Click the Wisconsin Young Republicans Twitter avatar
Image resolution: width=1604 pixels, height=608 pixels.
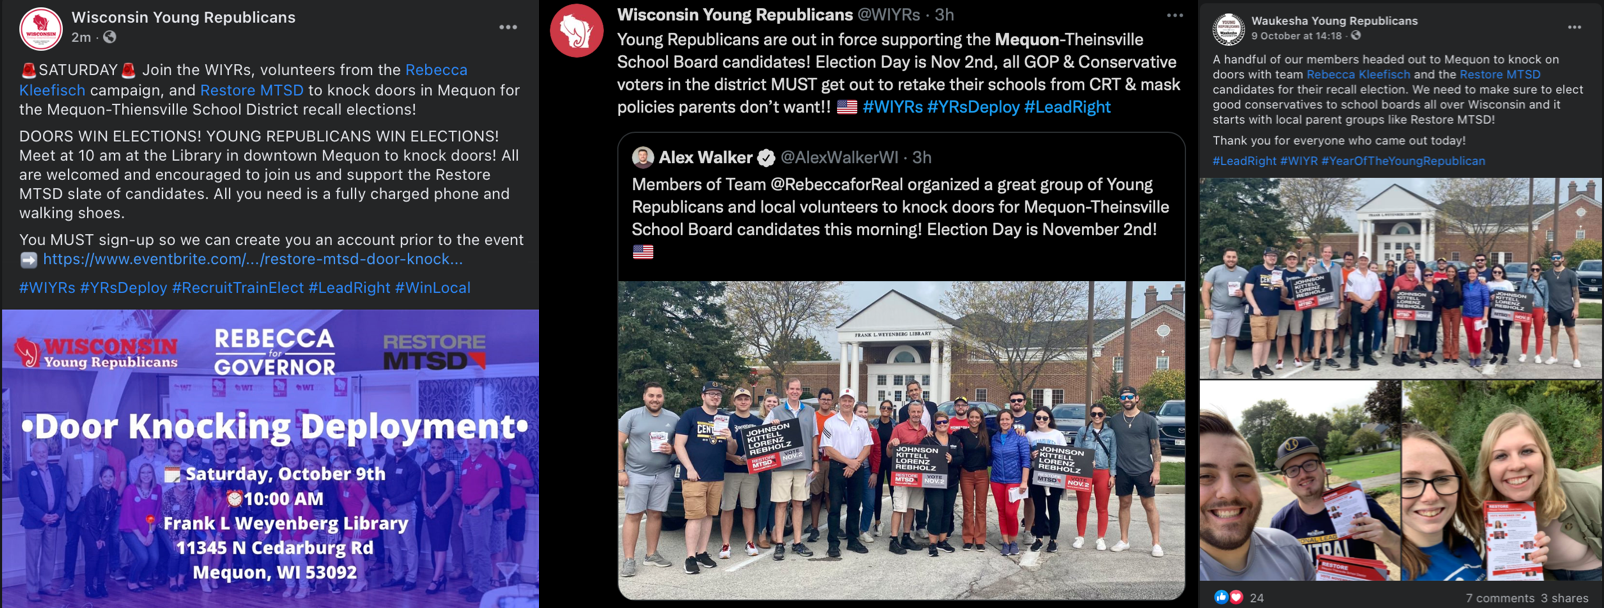(577, 31)
